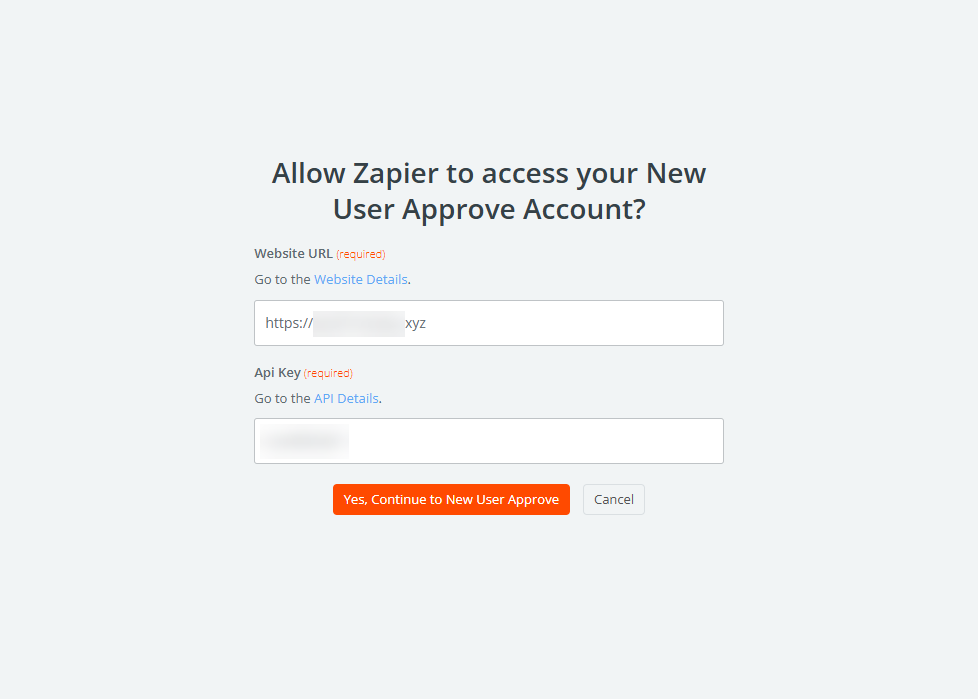Viewport: 978px width, 699px height.
Task: Click Yes, Continue to New User Approve
Action: click(451, 500)
